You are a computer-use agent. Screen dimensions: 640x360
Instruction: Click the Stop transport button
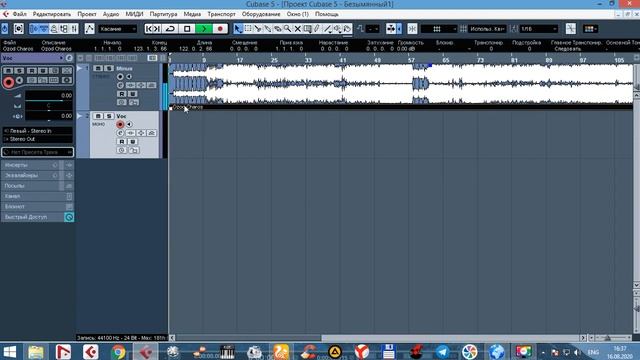[x=187, y=29]
